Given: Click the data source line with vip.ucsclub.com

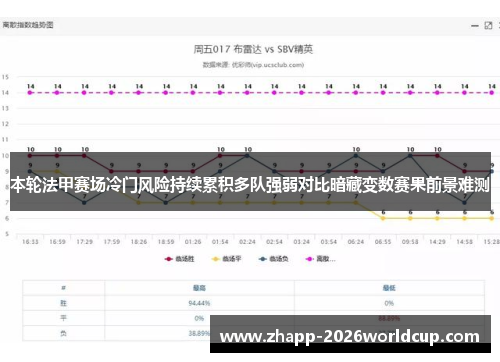Looking at the screenshot, I should click(x=253, y=65).
